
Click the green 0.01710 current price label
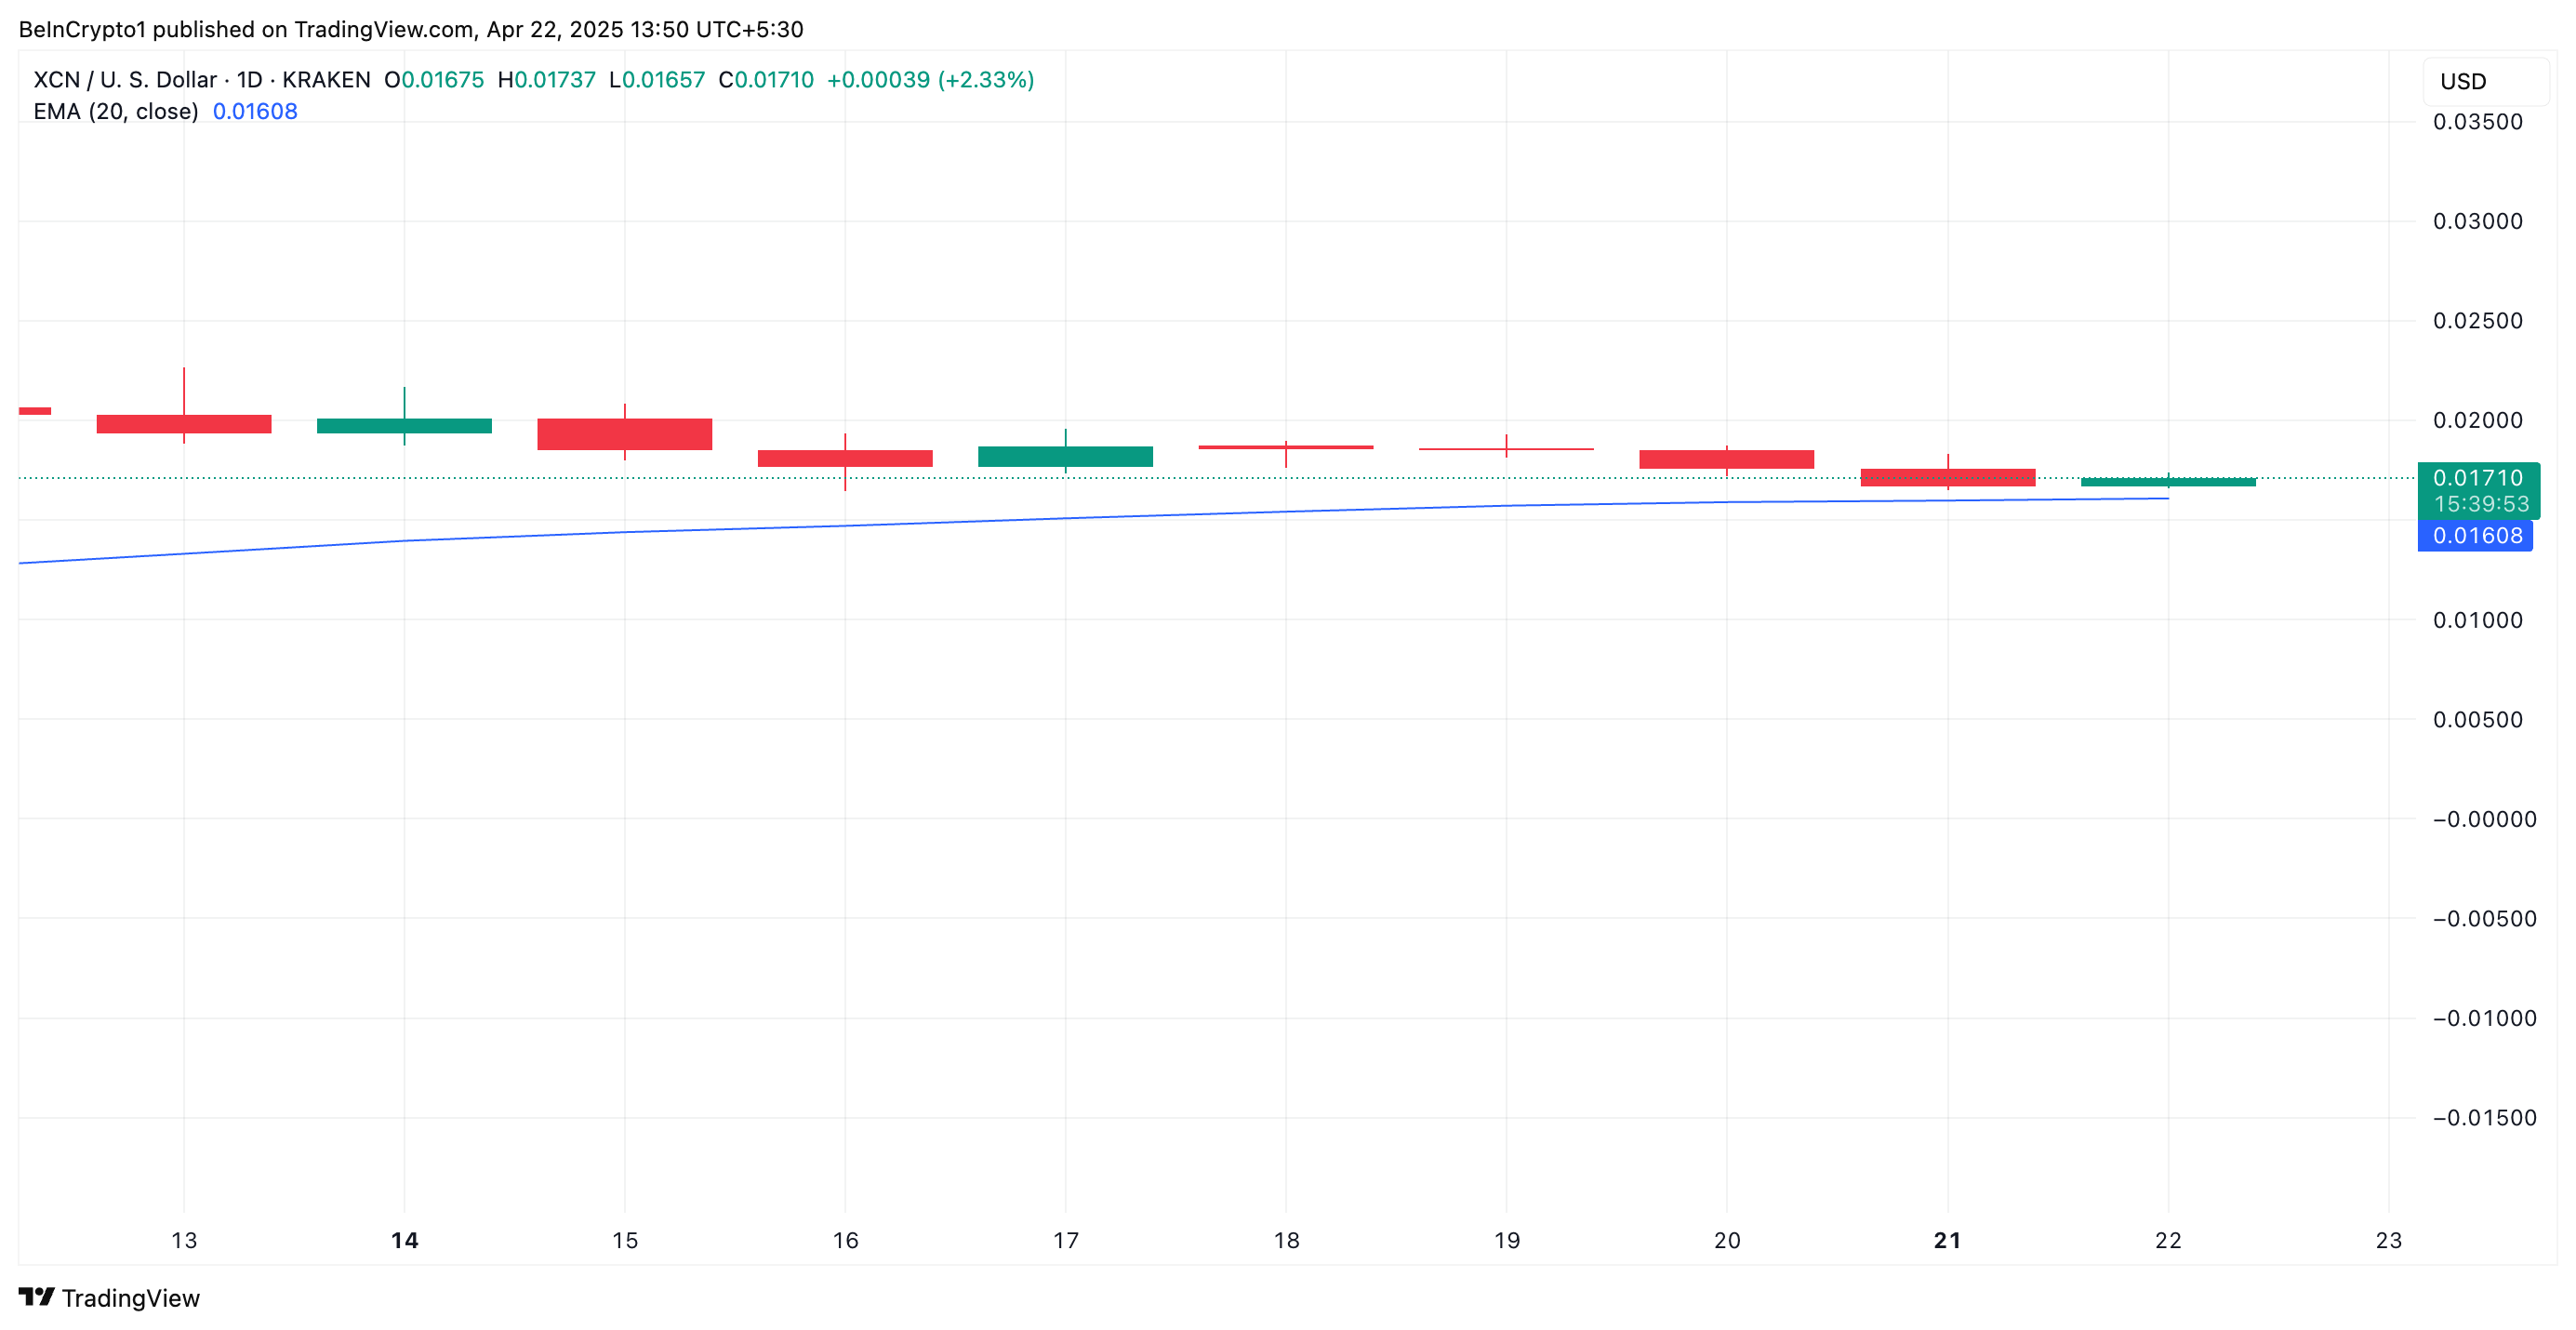pos(2477,479)
